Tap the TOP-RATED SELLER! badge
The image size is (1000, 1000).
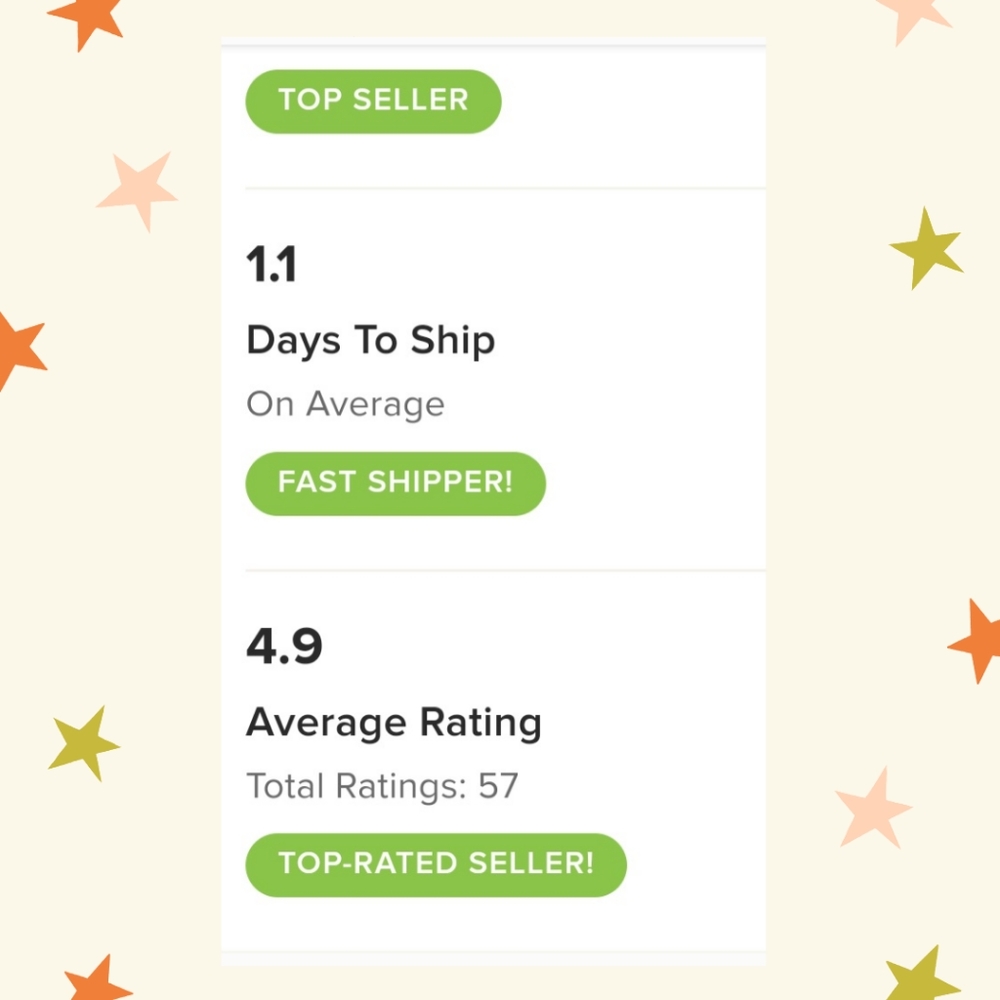(436, 865)
